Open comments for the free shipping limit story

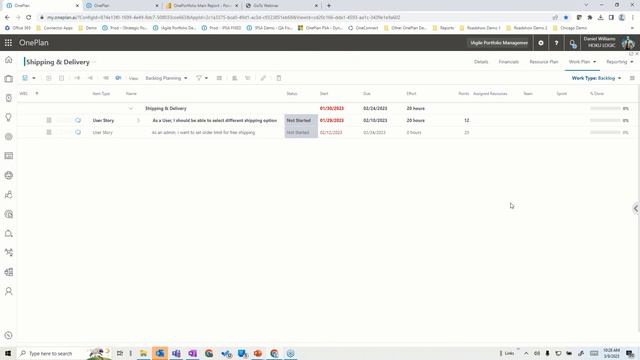(x=78, y=133)
